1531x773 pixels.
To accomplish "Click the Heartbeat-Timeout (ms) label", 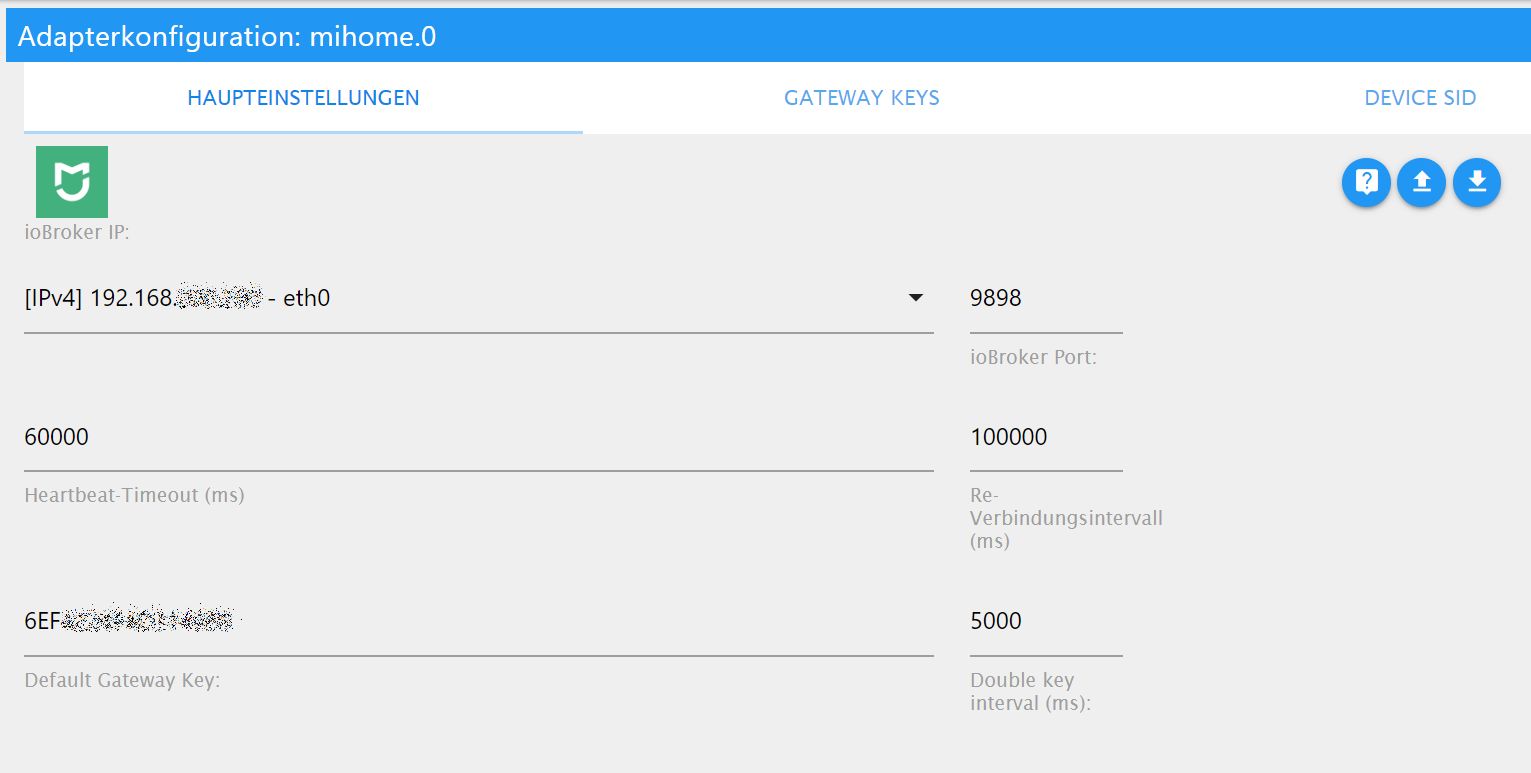I will point(134,495).
